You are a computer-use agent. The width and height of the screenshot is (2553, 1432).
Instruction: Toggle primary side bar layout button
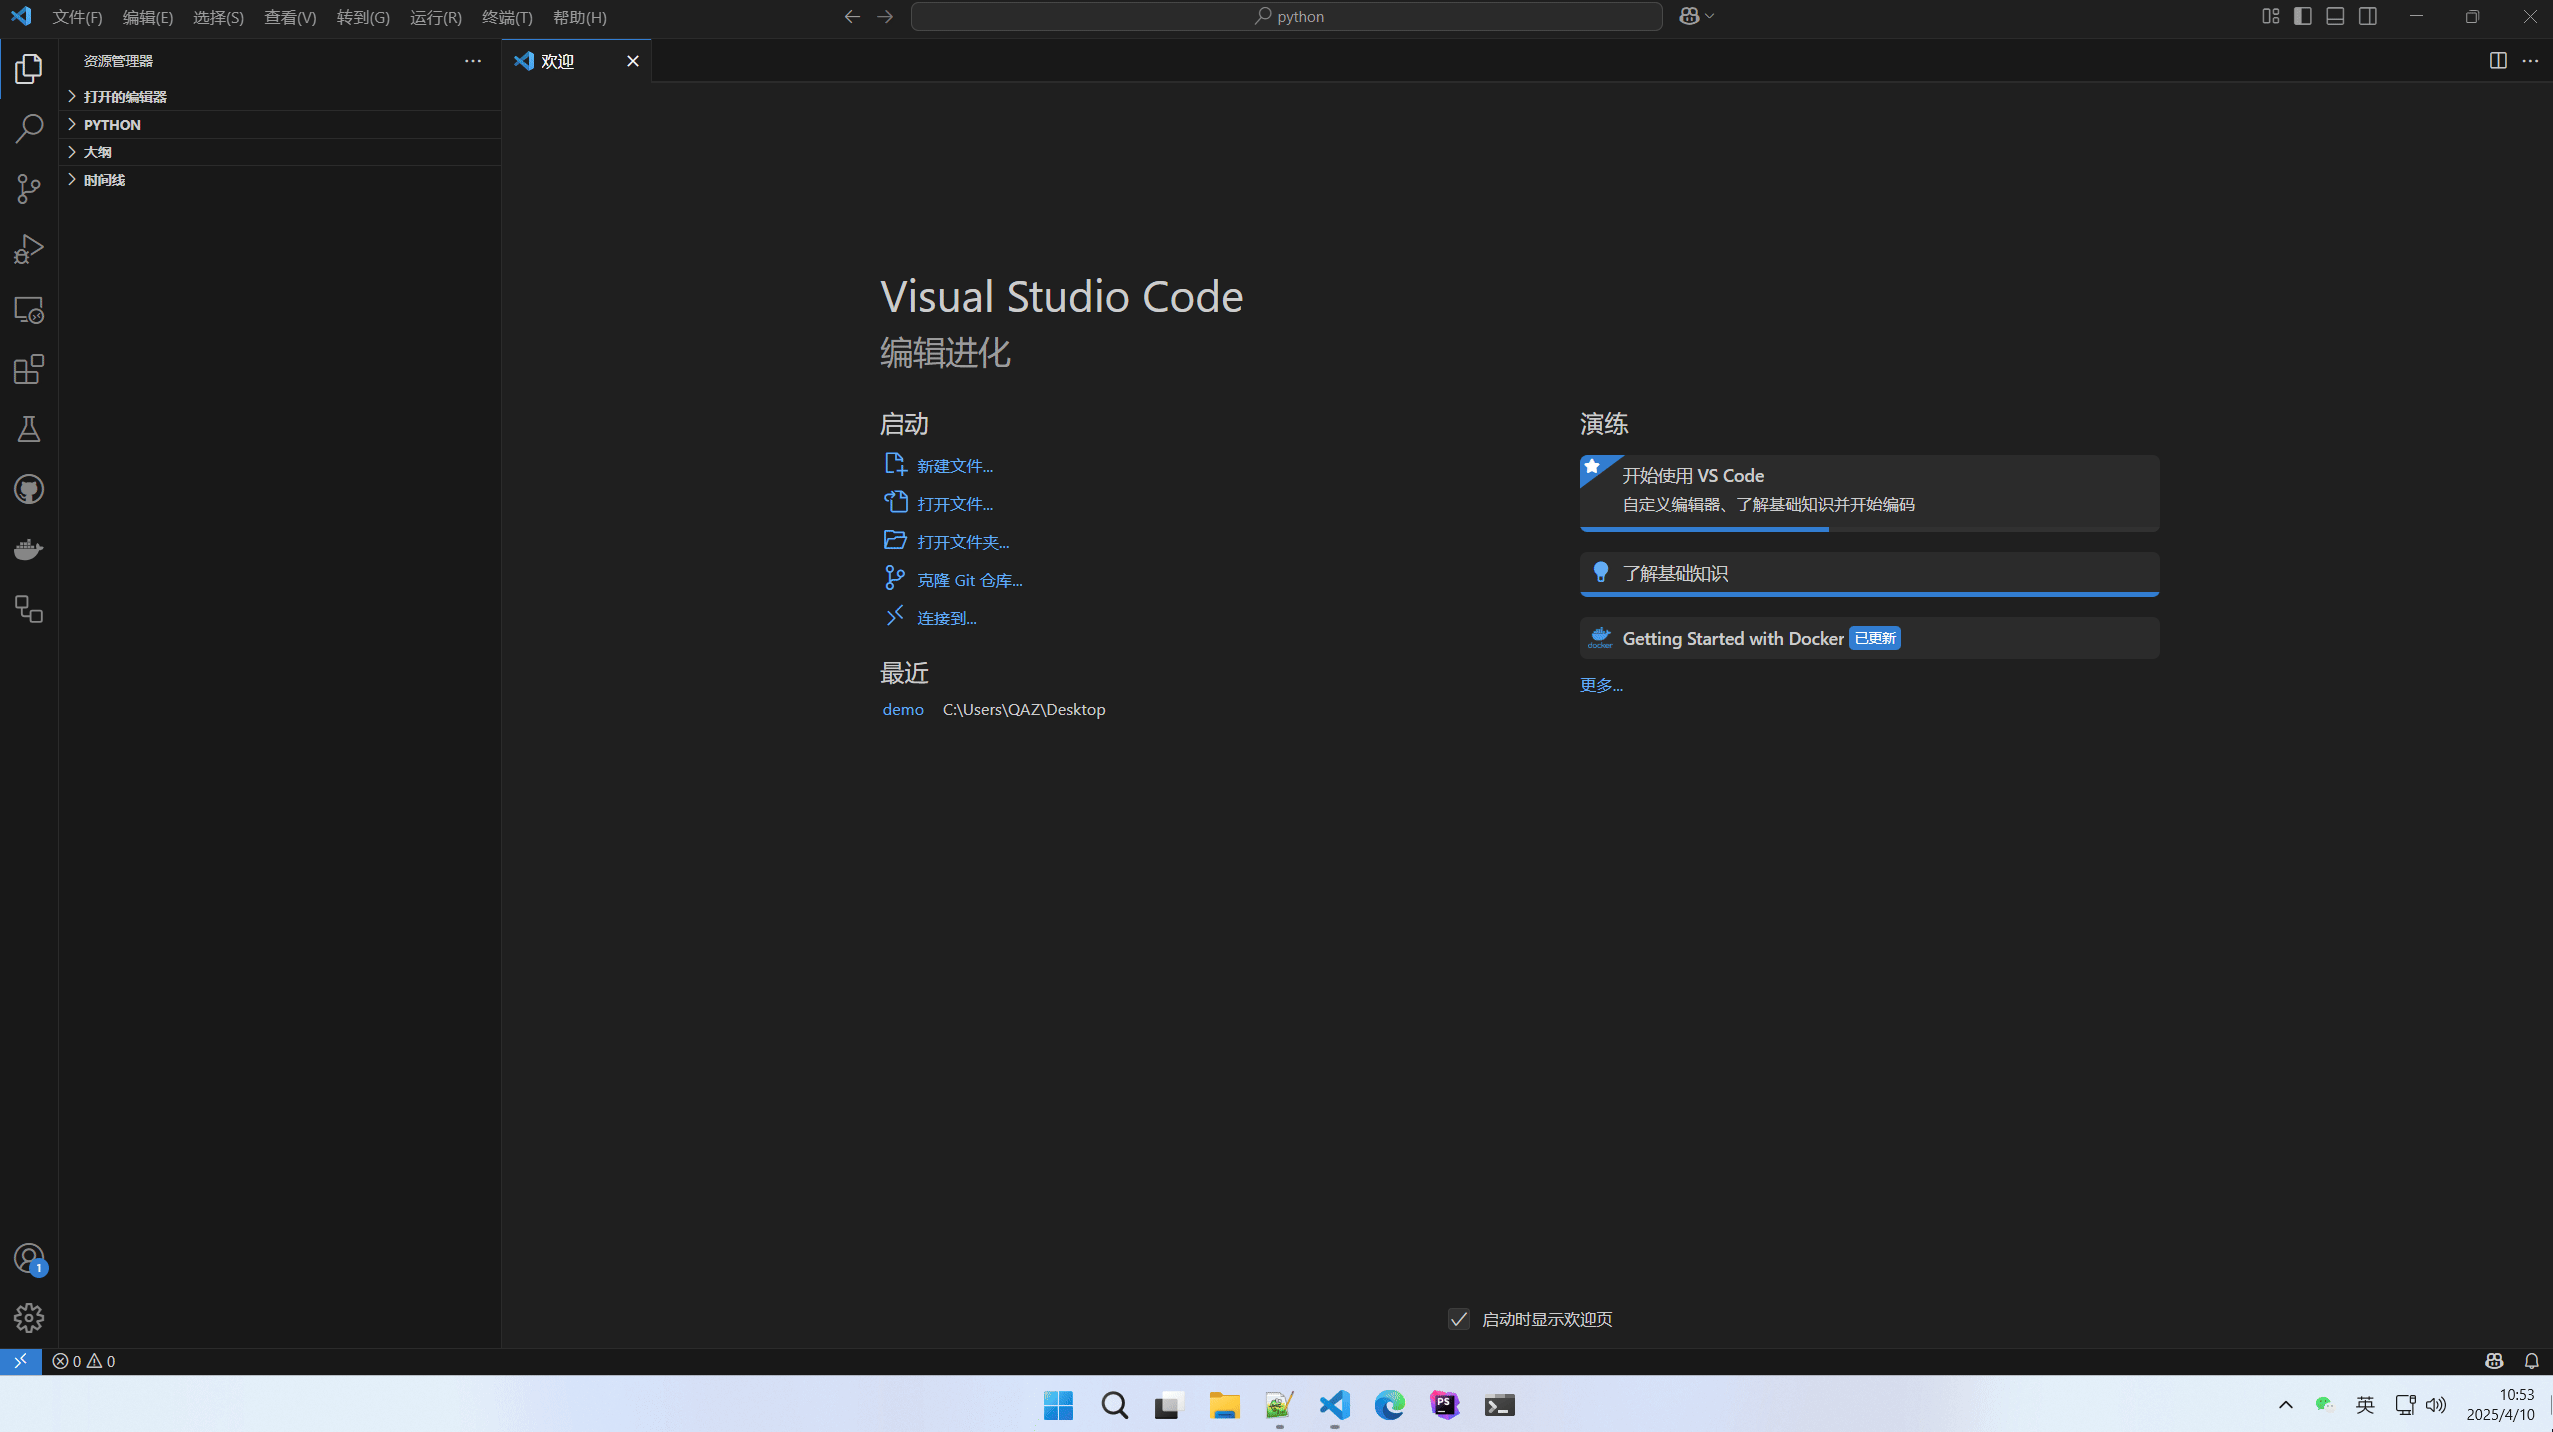(x=2303, y=16)
